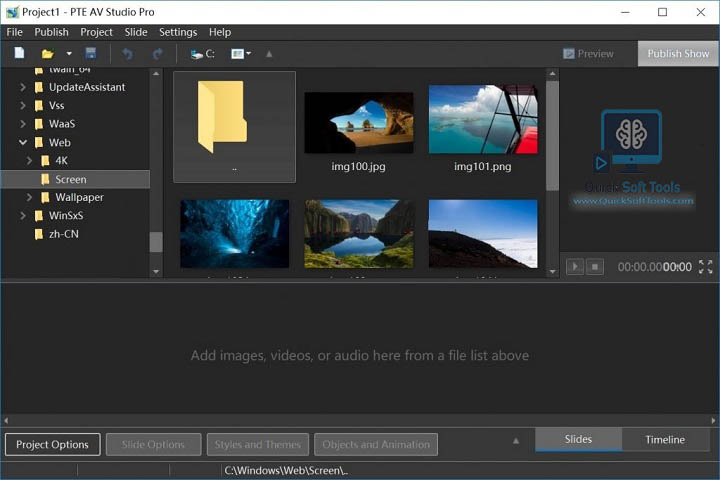Expand the 4K folder node
Viewport: 720px width, 480px height.
coord(29,160)
